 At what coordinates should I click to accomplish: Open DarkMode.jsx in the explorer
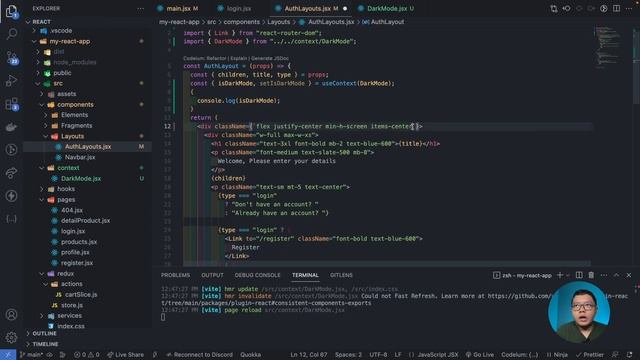click(x=81, y=178)
